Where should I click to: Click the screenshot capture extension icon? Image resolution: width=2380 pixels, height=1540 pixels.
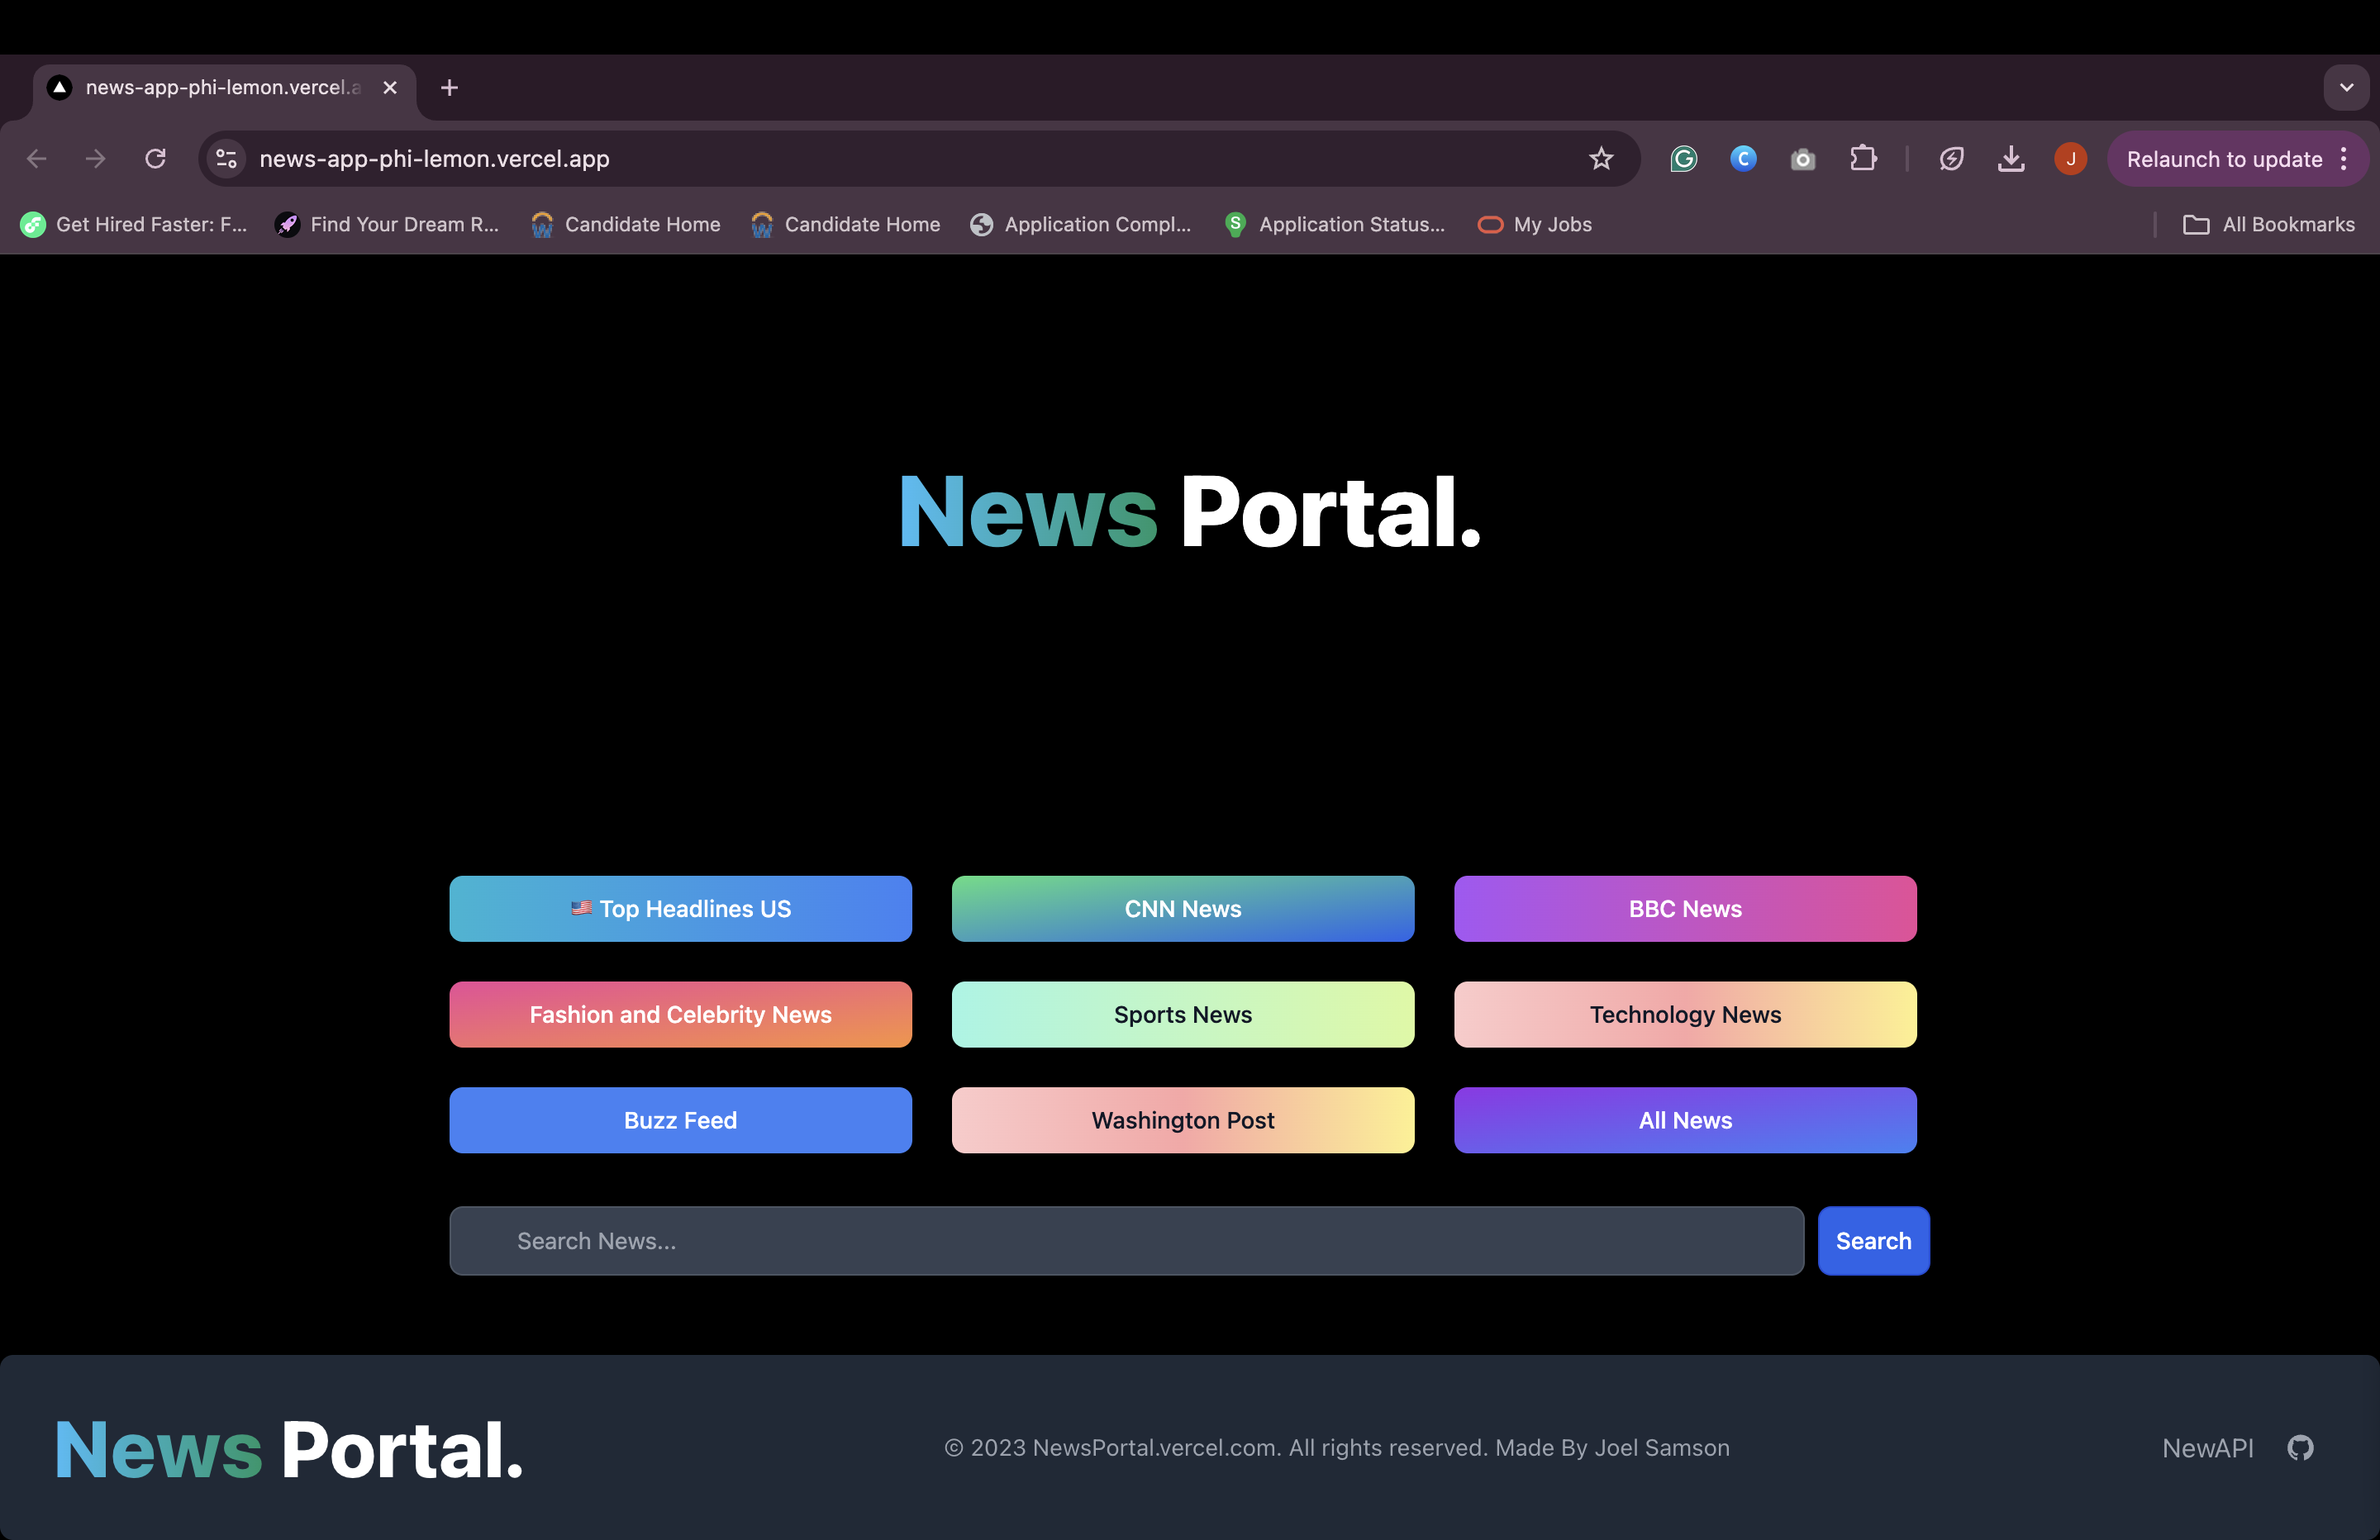[x=1802, y=158]
